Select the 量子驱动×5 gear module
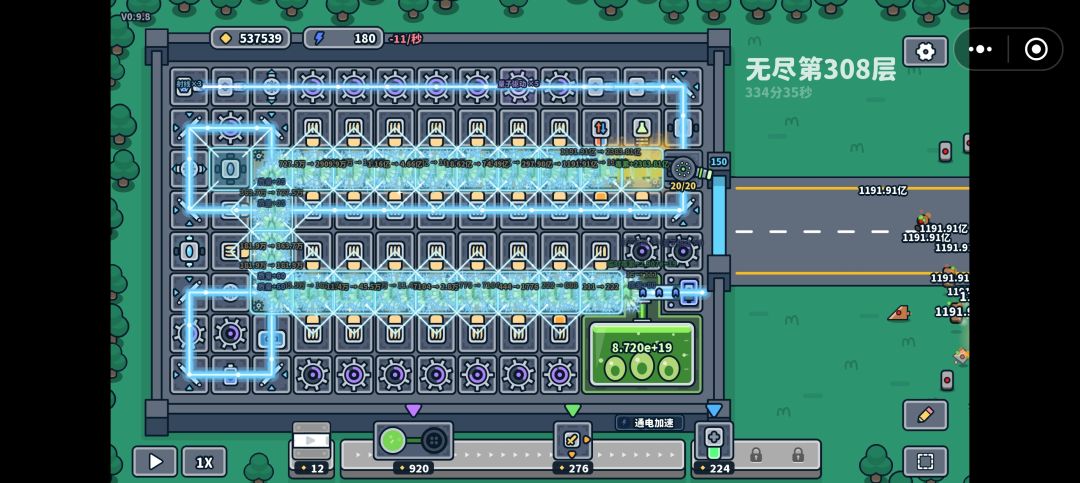 (519, 86)
